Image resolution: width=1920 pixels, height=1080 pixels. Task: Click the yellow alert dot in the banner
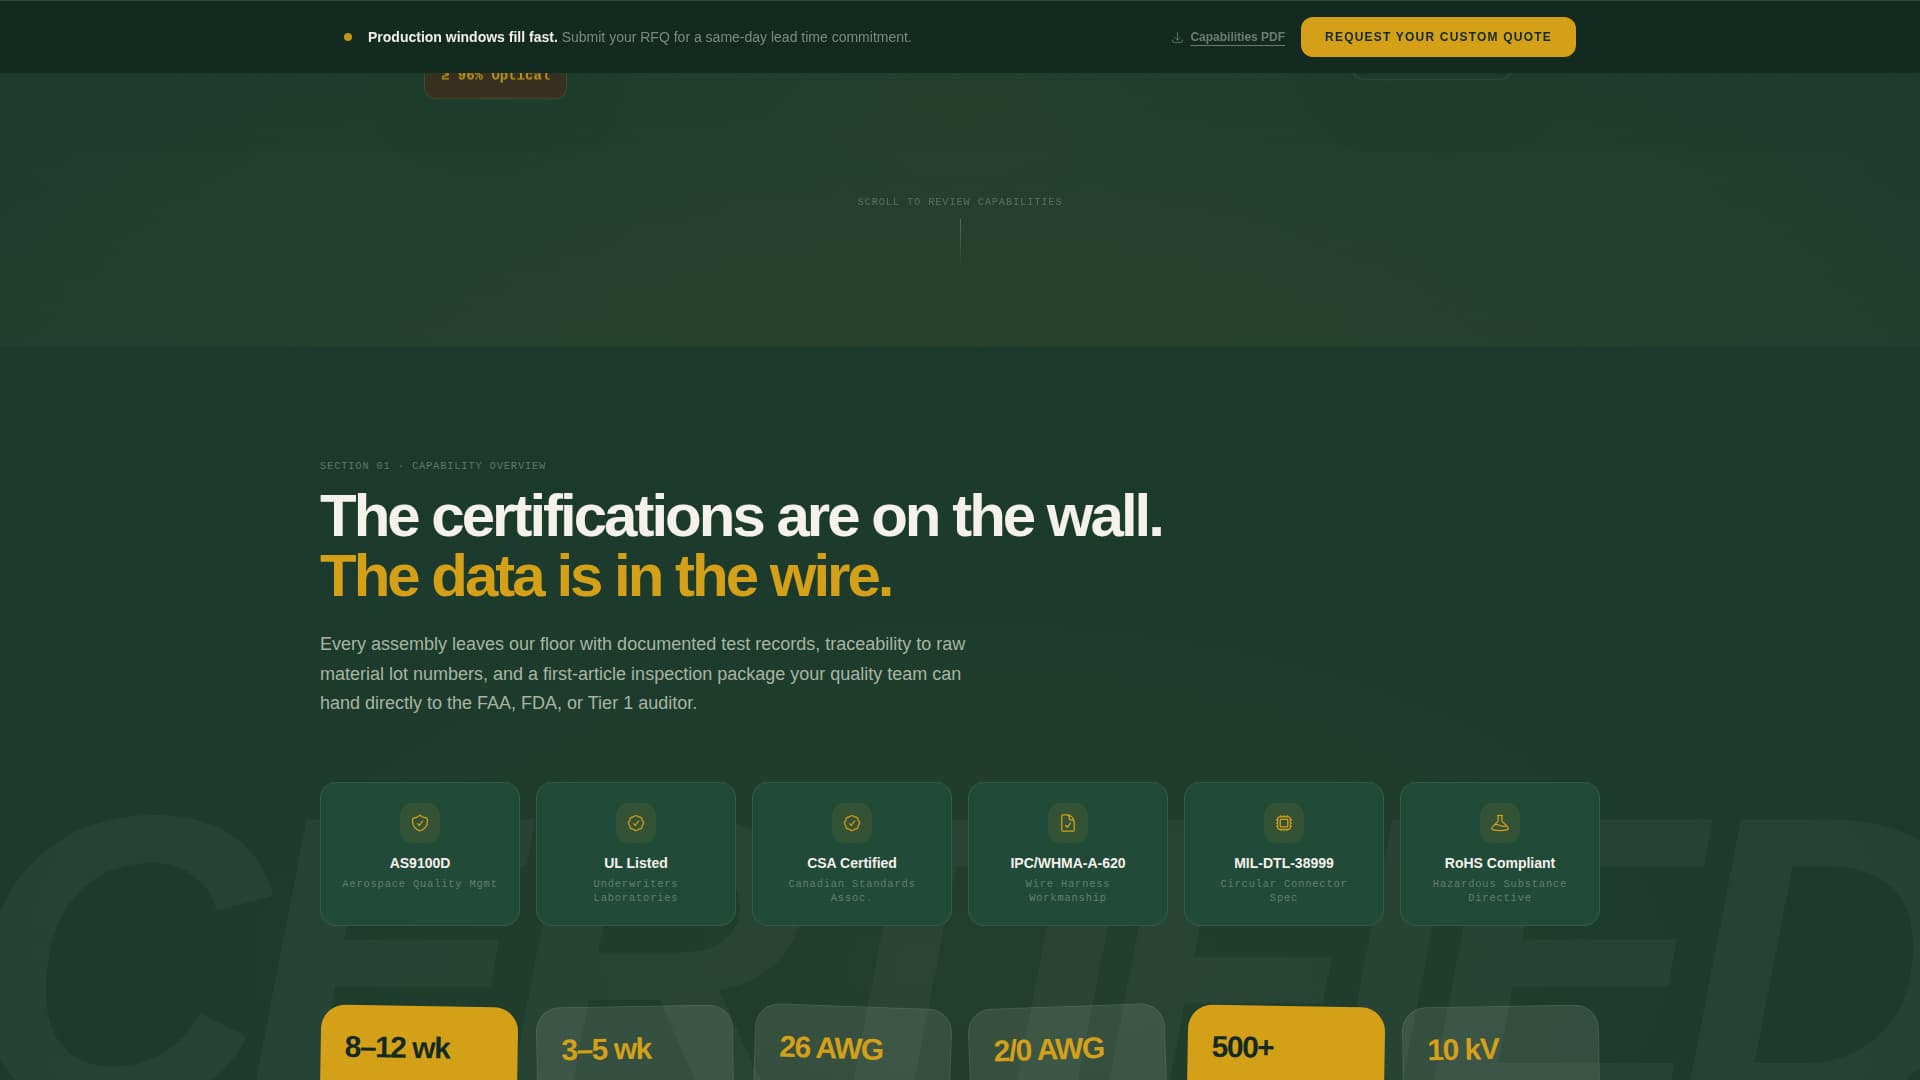coord(347,36)
